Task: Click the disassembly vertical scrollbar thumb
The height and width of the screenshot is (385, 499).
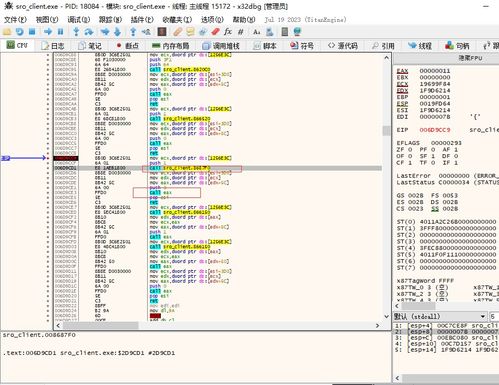Action: pyautogui.click(x=386, y=131)
